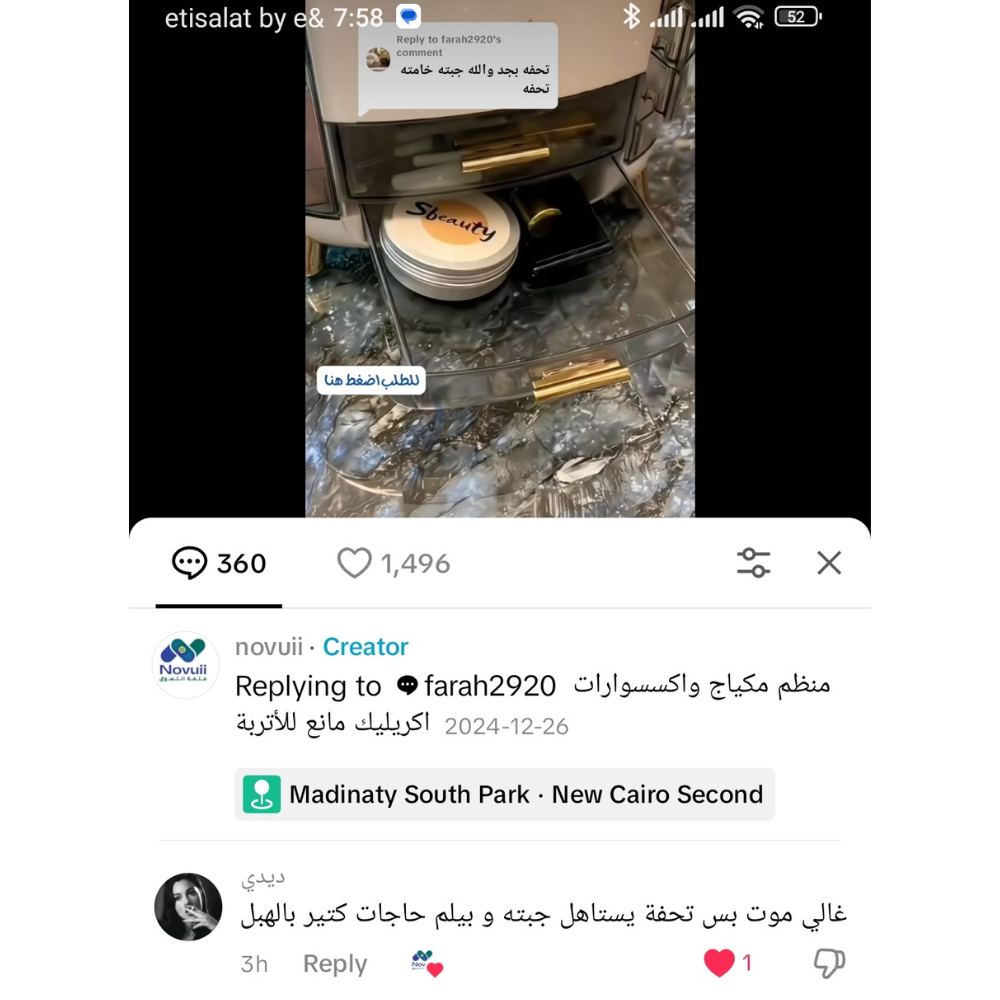Open the Madinaty South Park location tag
The width and height of the screenshot is (1000, 1000).
coord(504,795)
